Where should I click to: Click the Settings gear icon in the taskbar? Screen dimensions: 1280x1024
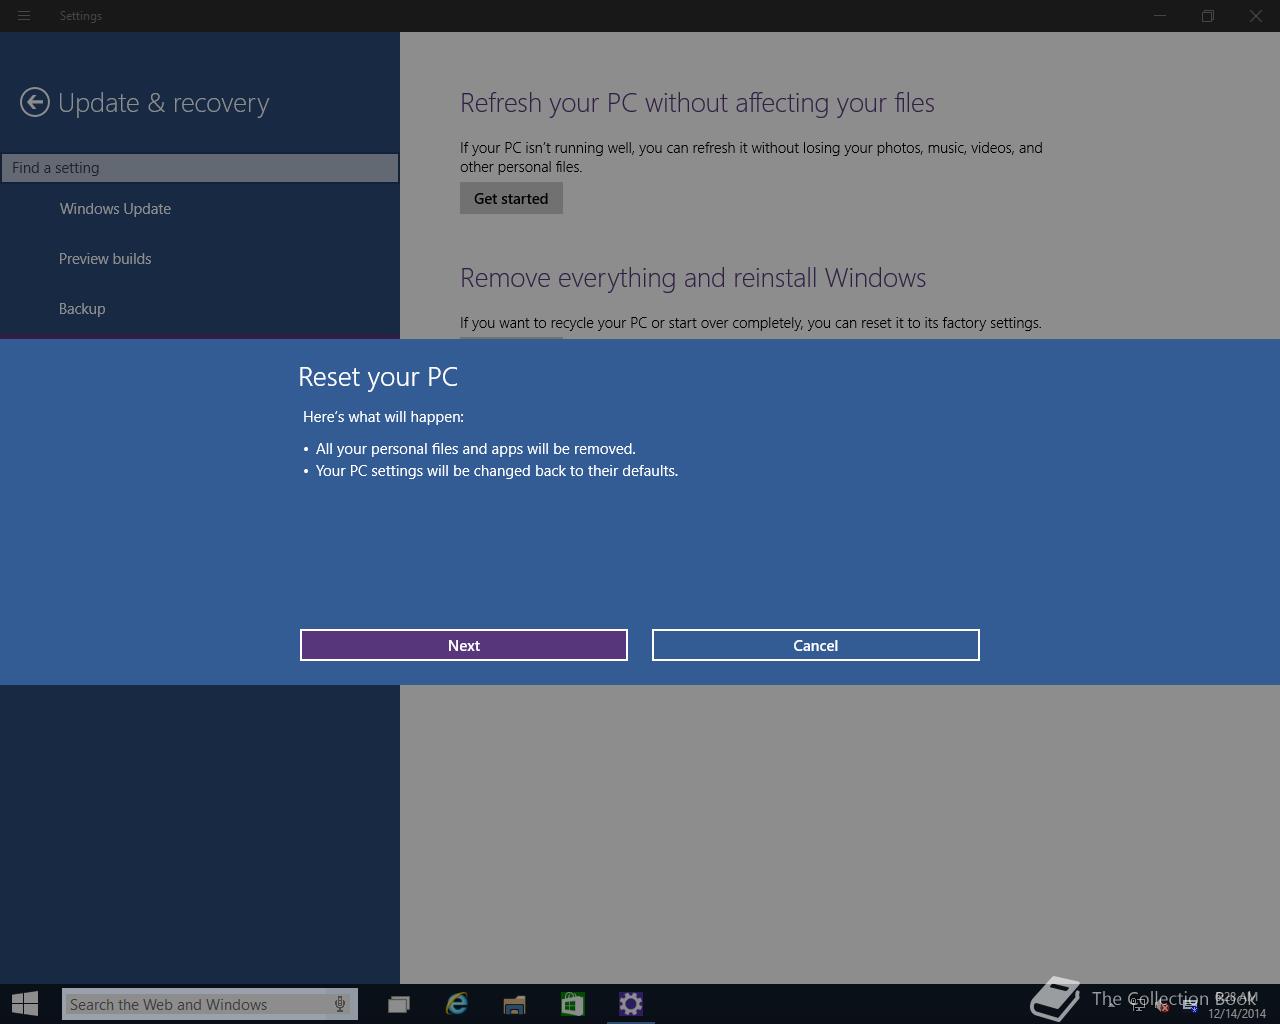click(630, 1004)
